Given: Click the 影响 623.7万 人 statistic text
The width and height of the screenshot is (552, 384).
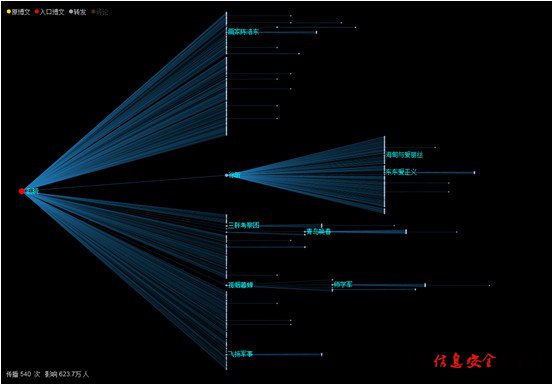Looking at the screenshot, I should point(67,374).
